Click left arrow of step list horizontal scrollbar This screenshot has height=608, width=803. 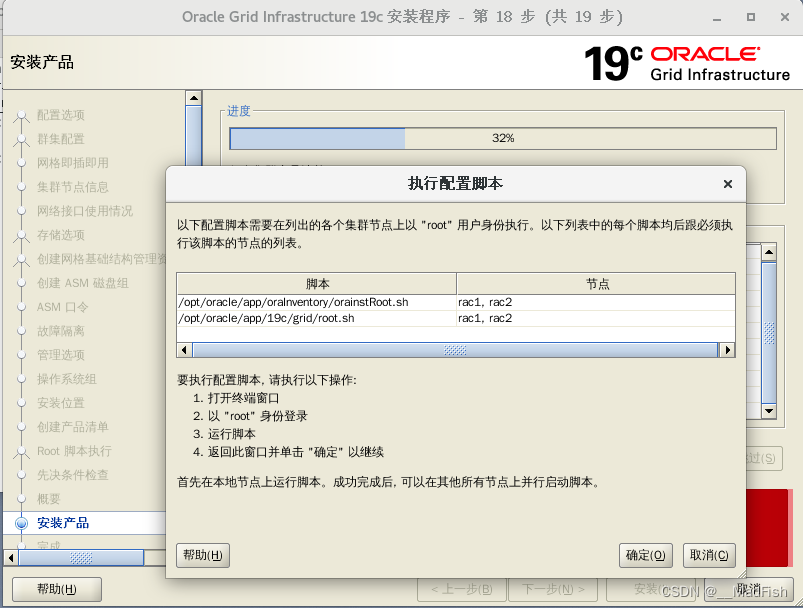click(x=11, y=558)
